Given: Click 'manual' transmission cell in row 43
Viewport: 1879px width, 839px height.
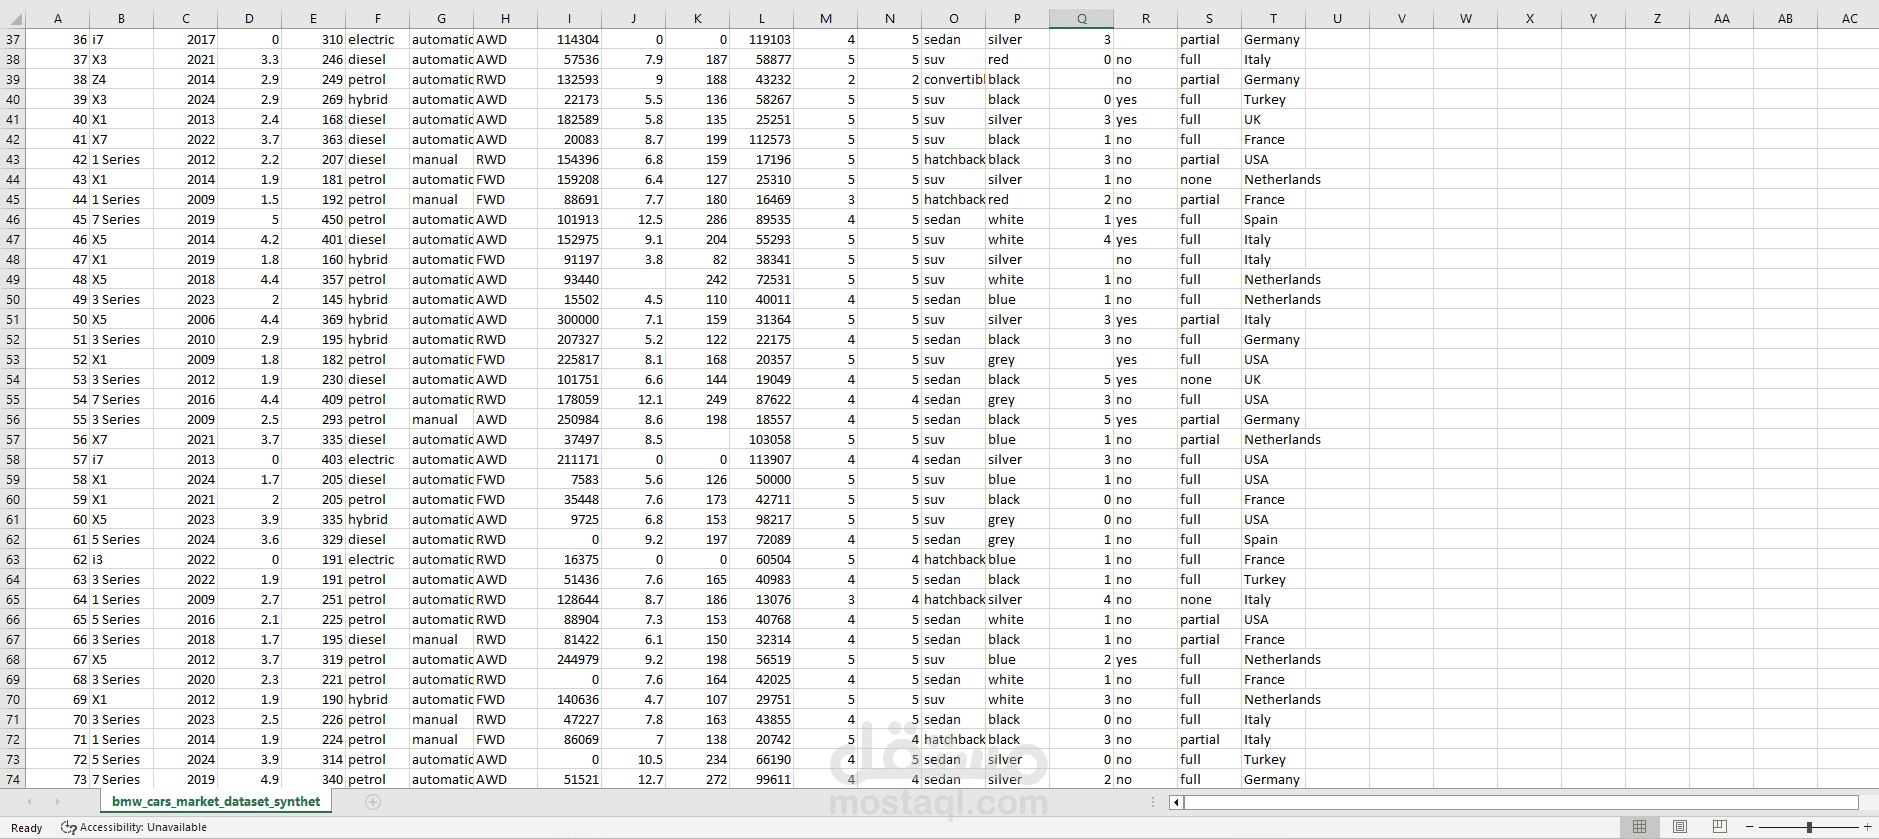Looking at the screenshot, I should click(x=442, y=160).
